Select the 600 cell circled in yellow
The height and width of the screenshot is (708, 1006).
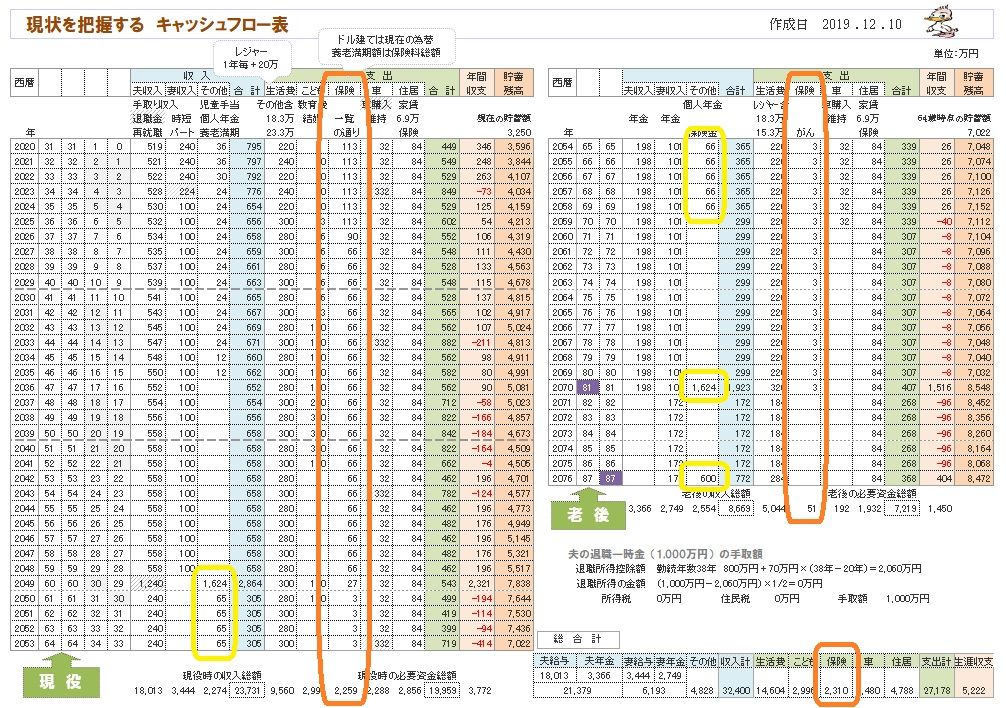[x=704, y=478]
